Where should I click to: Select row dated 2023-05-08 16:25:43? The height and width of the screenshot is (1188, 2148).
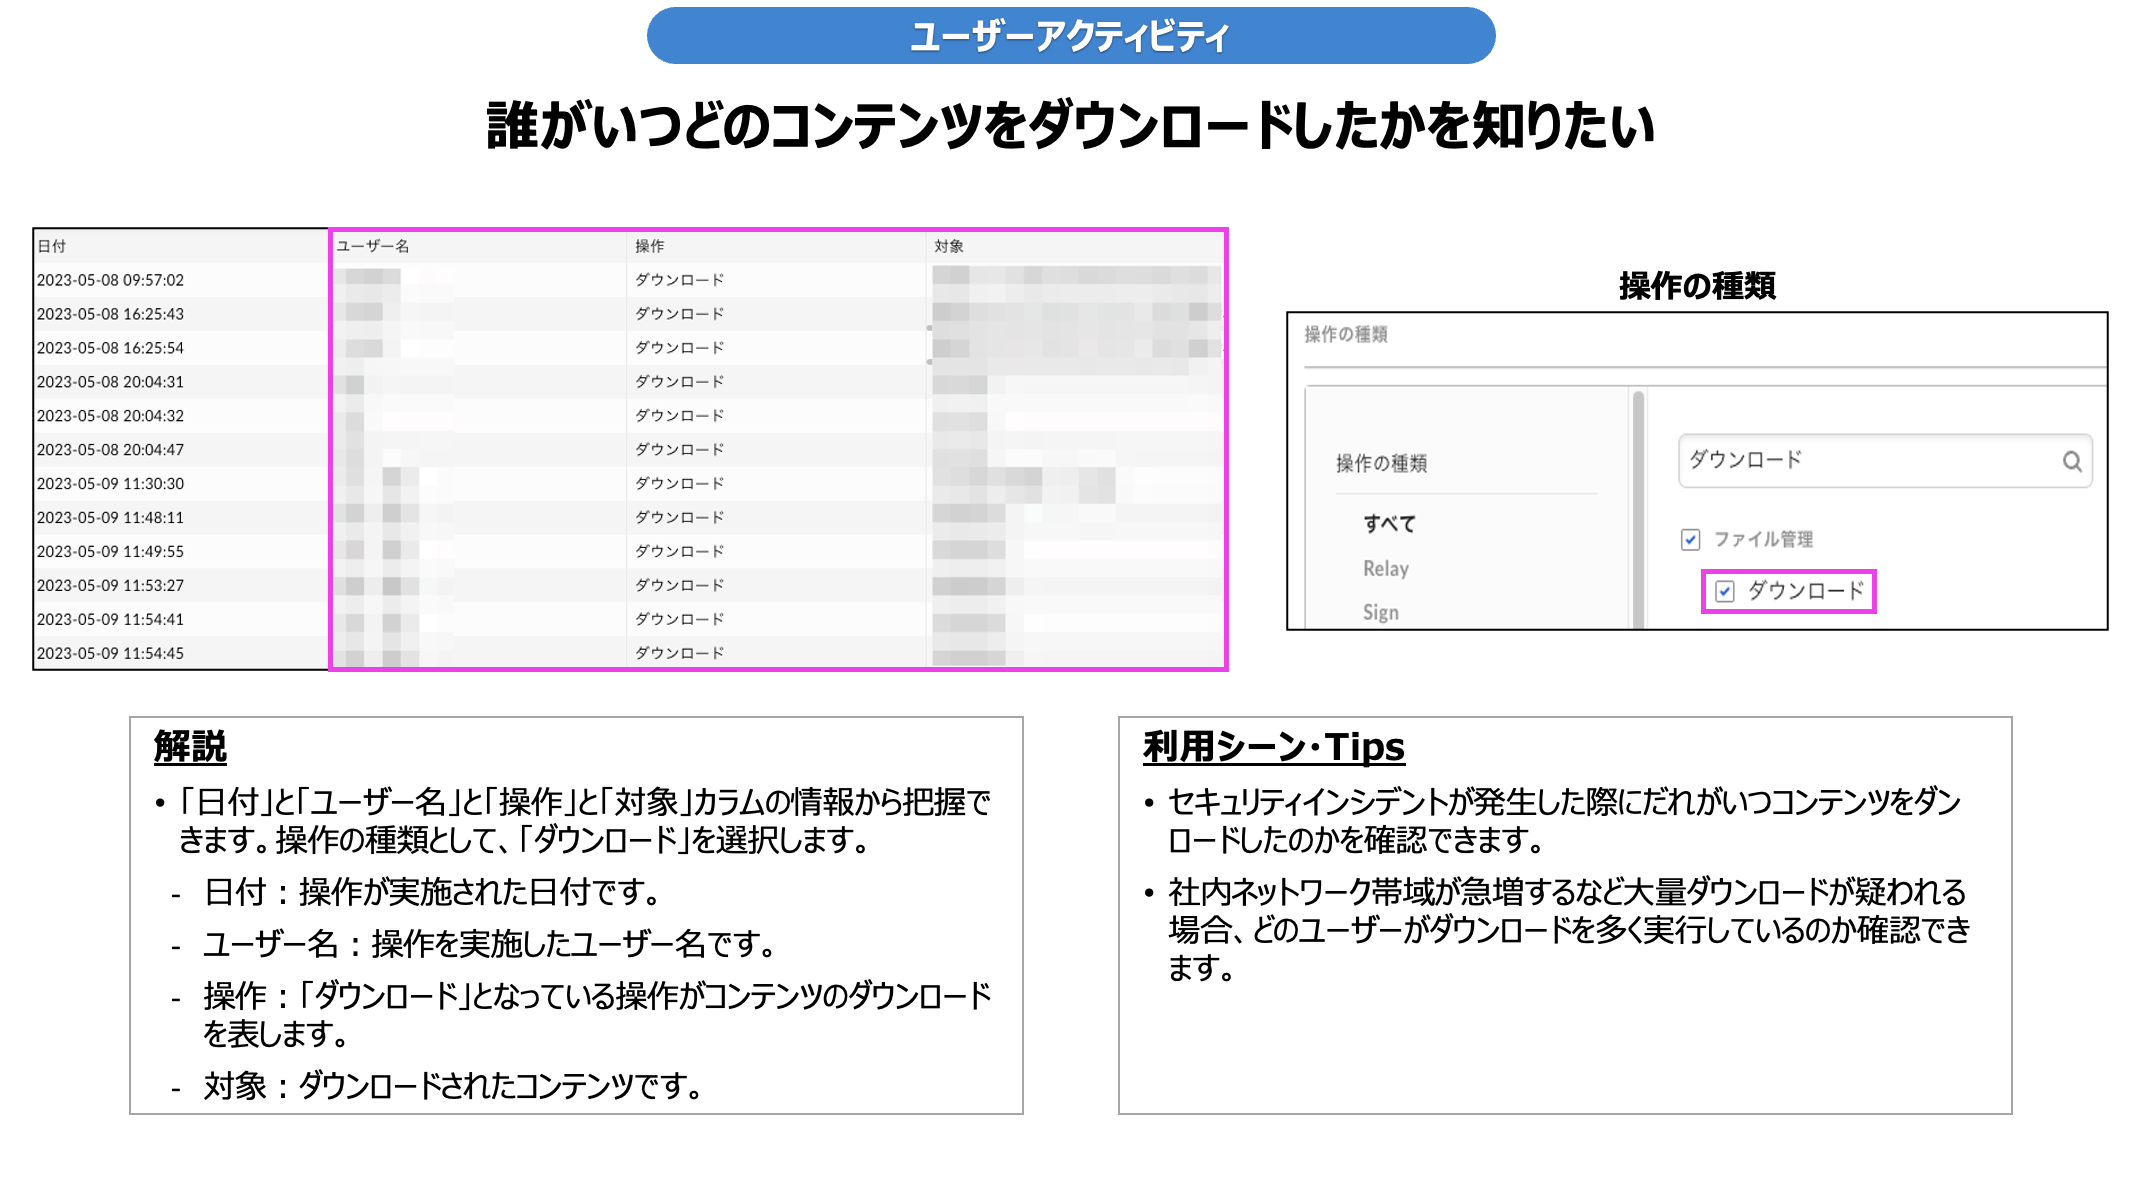coord(110,314)
